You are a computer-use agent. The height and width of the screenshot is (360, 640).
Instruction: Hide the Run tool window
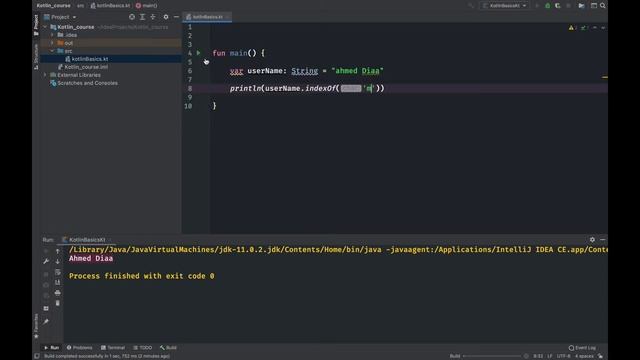603,240
